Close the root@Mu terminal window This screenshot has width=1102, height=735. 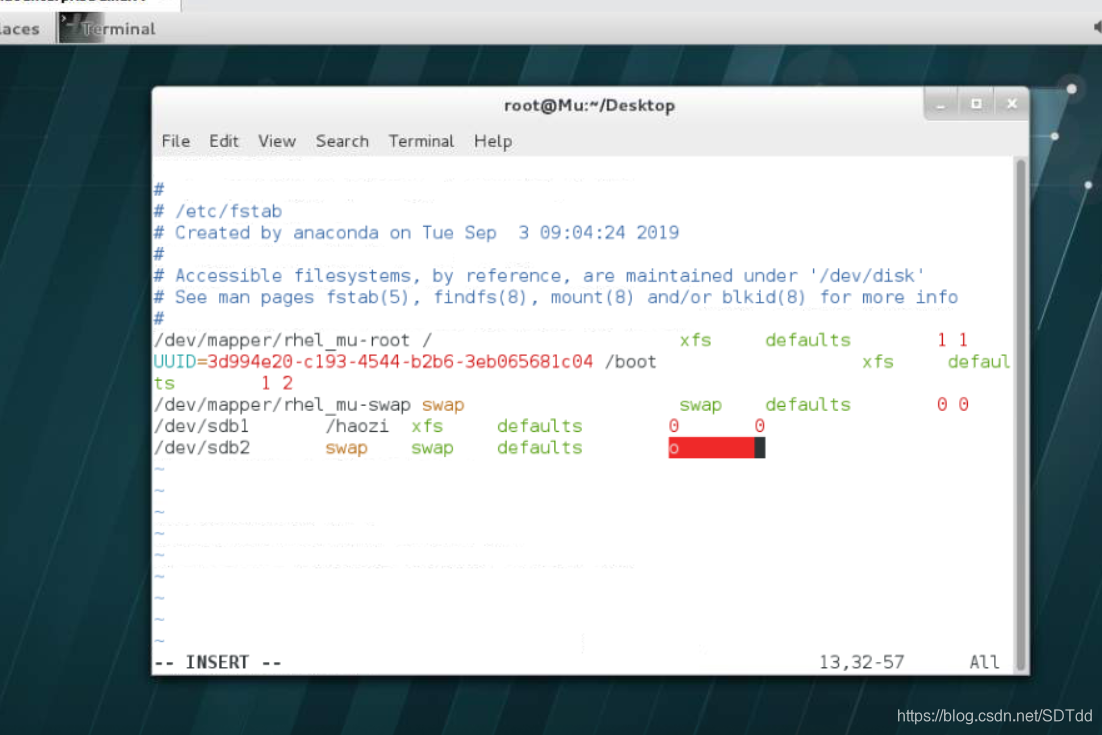tap(1011, 105)
